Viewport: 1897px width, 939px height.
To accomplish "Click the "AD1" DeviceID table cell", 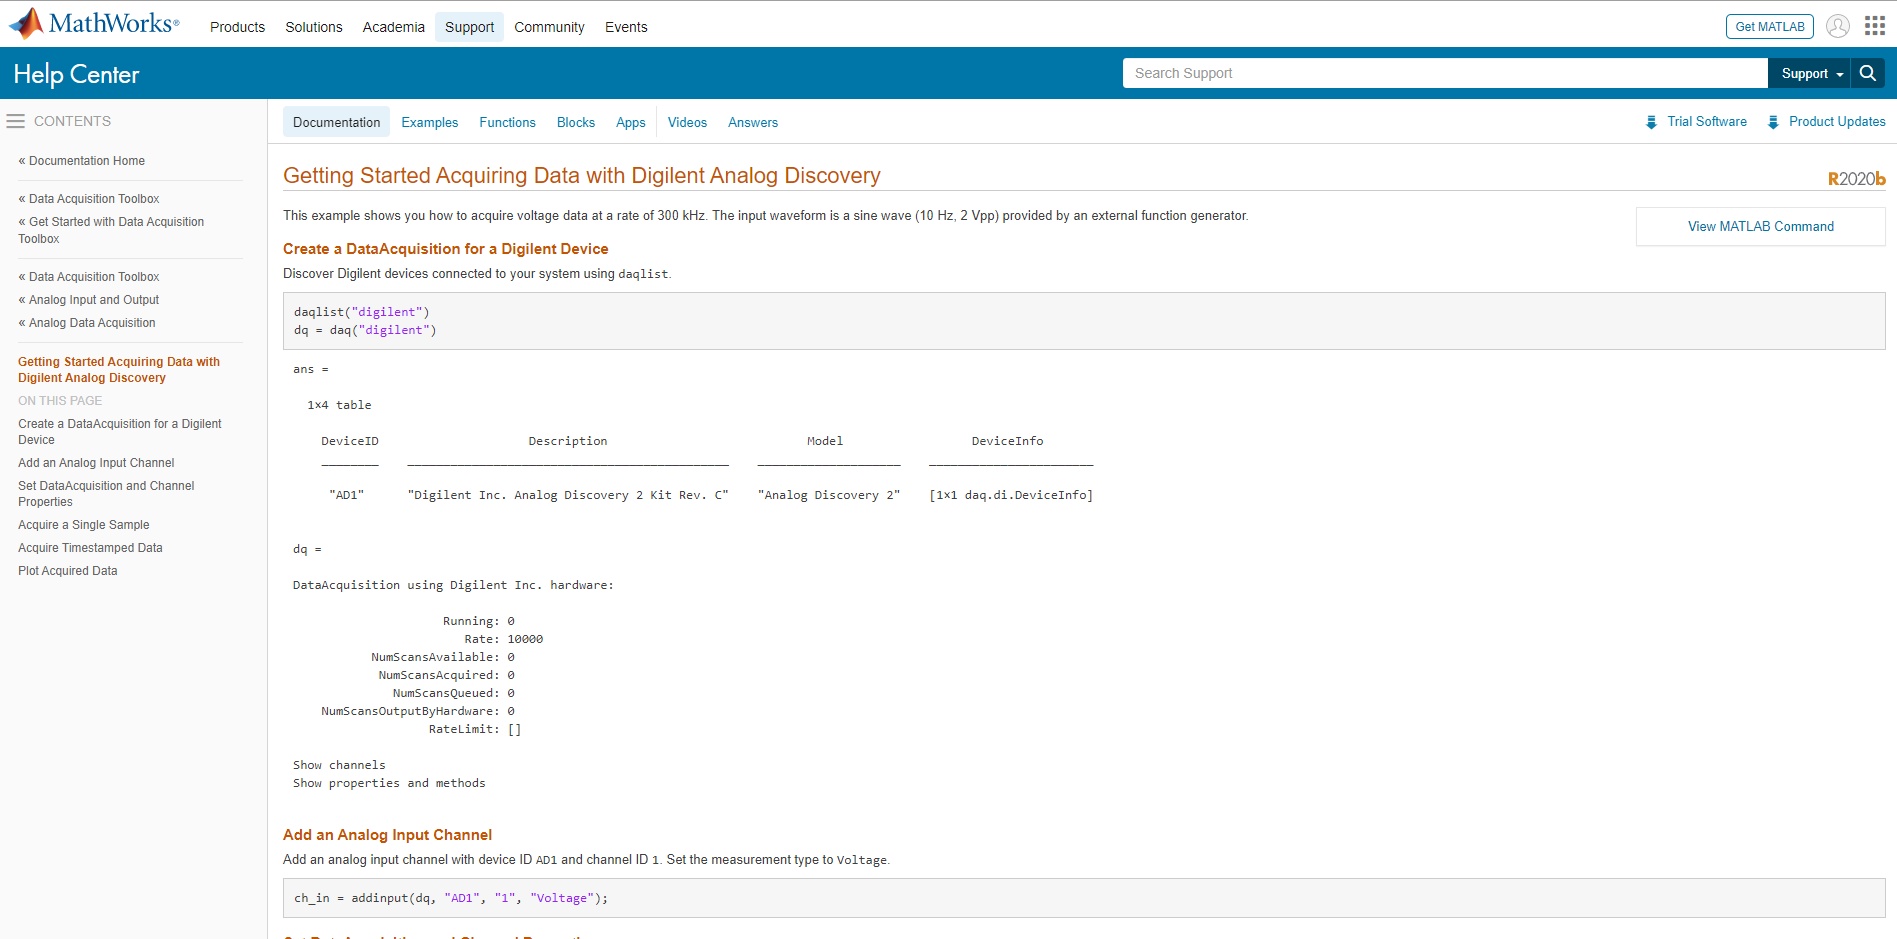I will pyautogui.click(x=346, y=495).
